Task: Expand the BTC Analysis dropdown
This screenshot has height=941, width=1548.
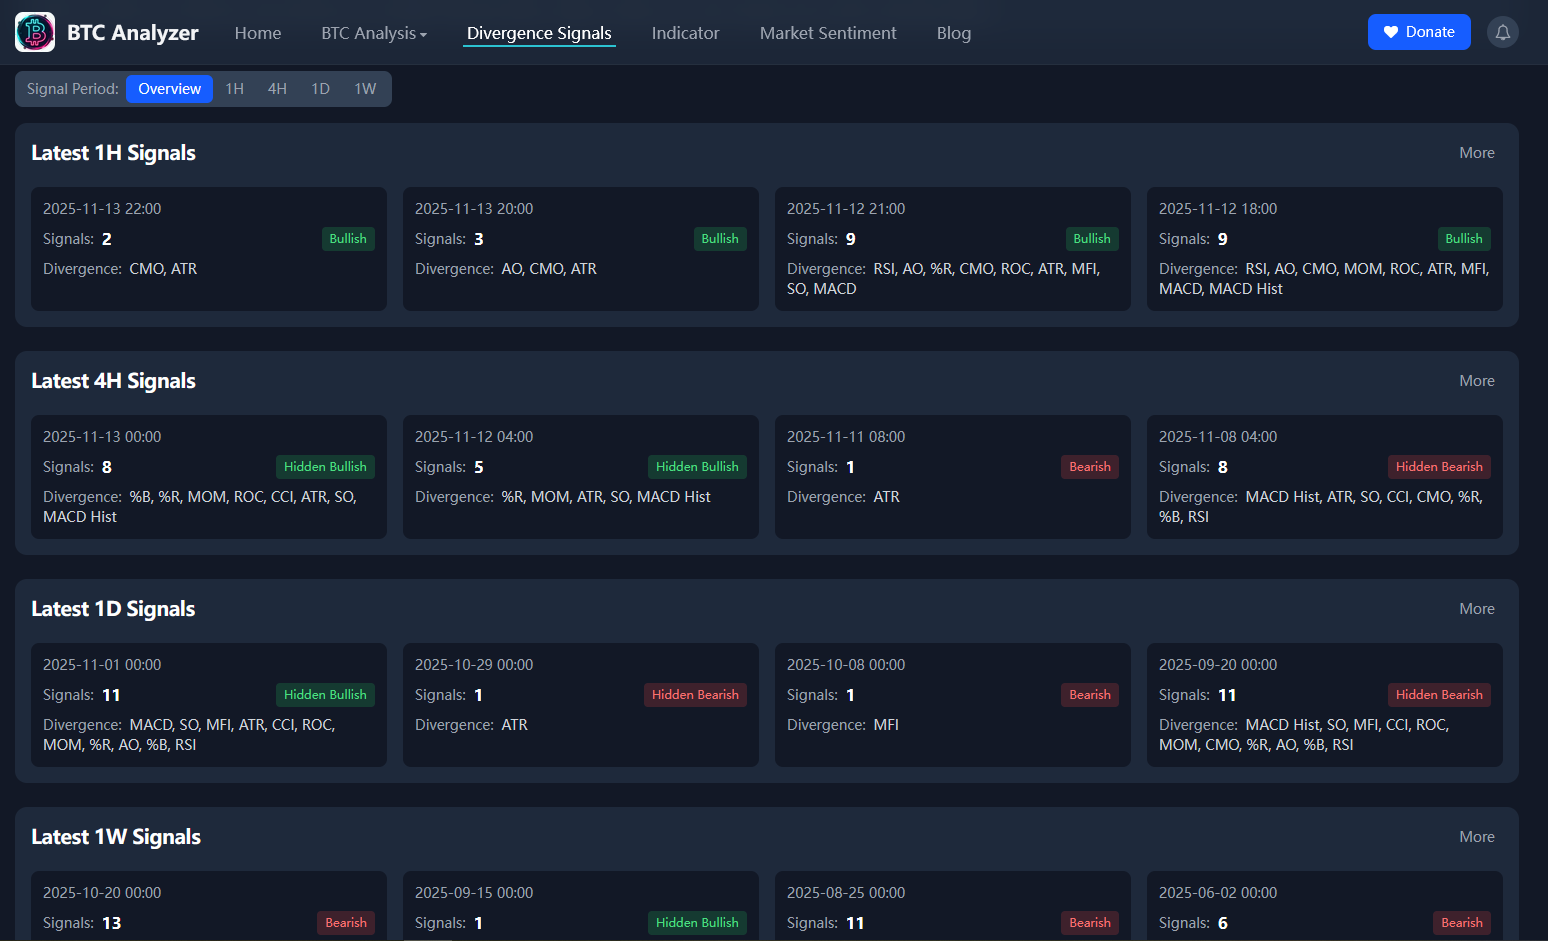Action: pos(374,32)
